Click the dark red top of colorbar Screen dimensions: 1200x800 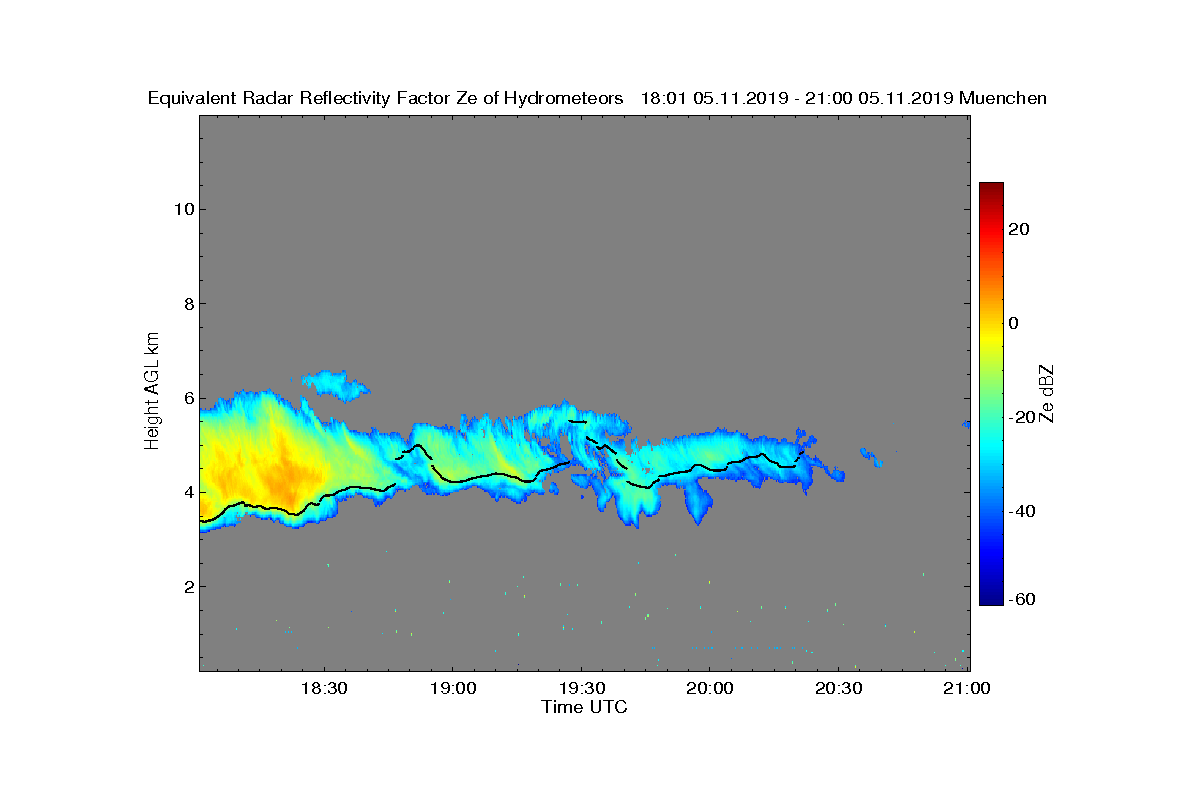pyautogui.click(x=991, y=190)
